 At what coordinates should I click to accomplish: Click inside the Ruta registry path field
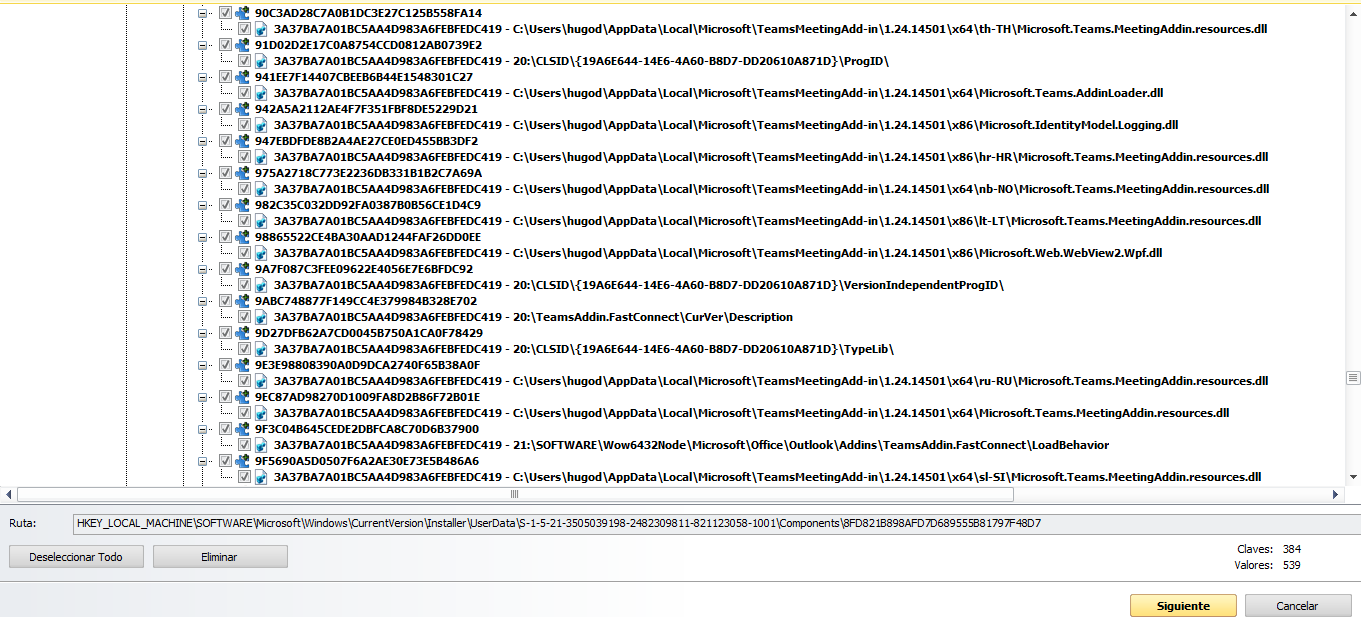coord(700,523)
